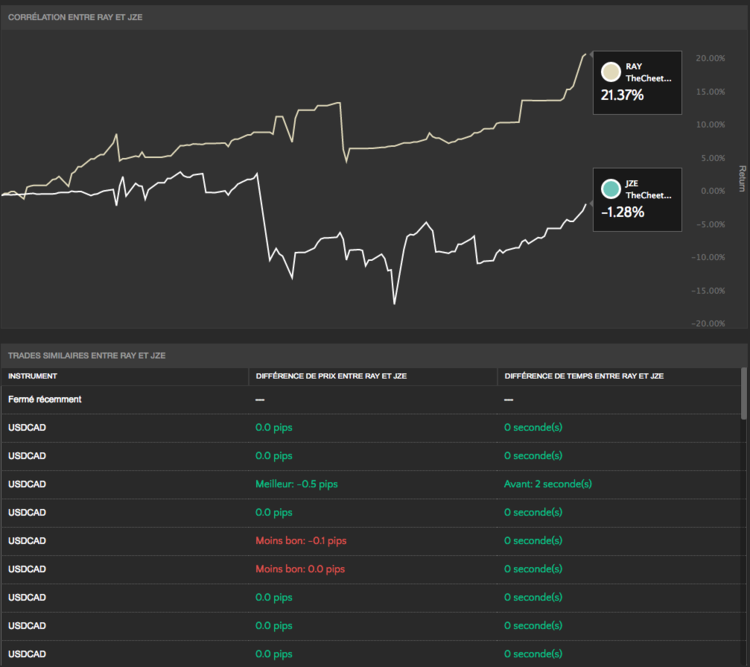Click the vertical 'Return' axis title

[741, 179]
